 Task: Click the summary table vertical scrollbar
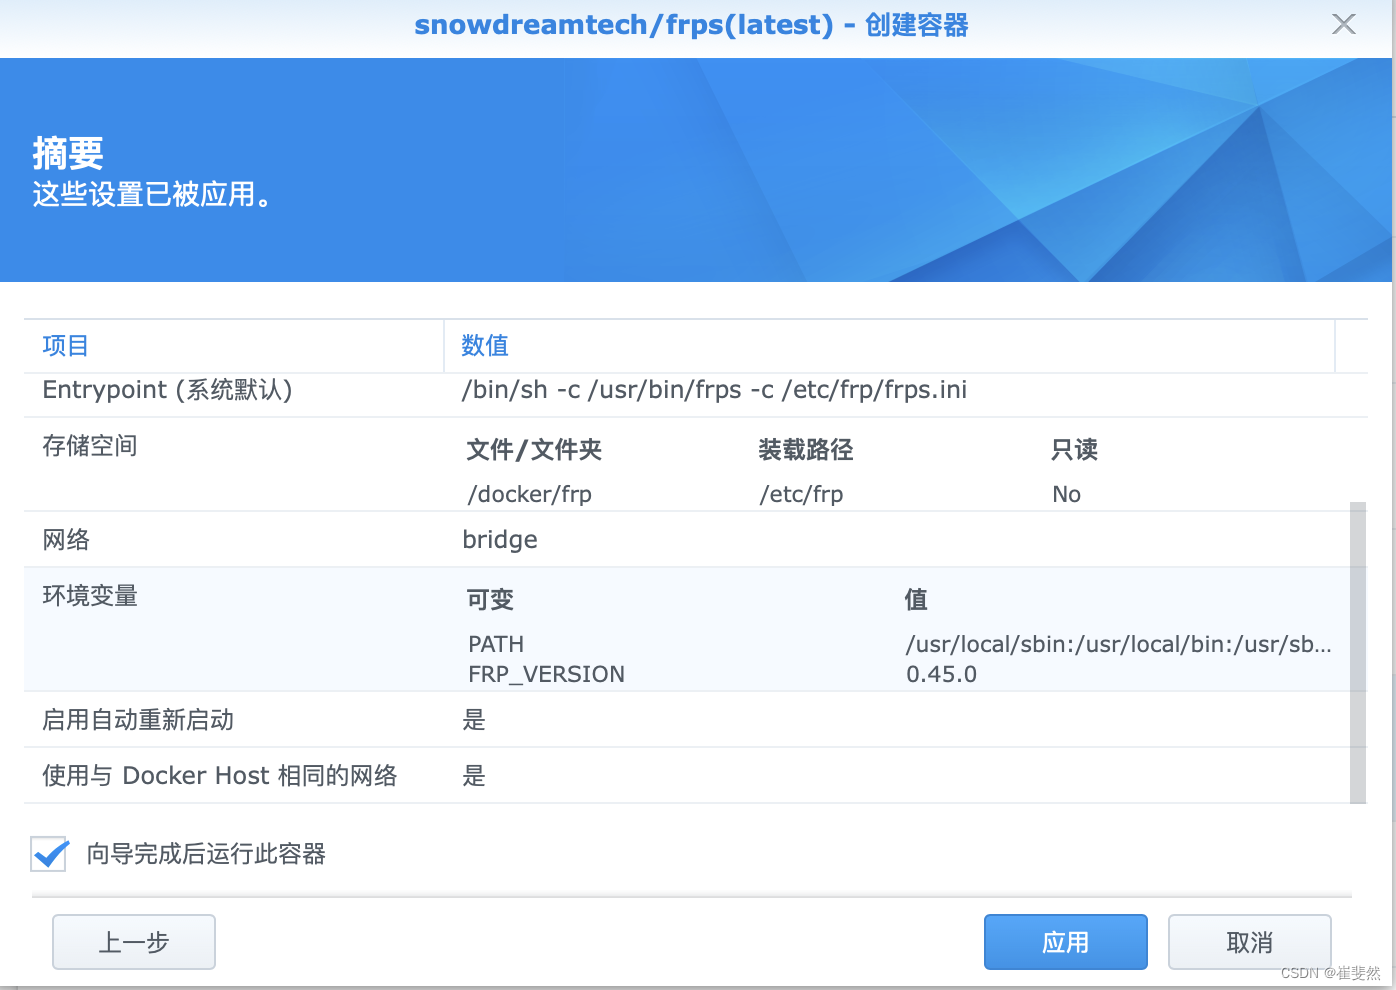click(1357, 652)
